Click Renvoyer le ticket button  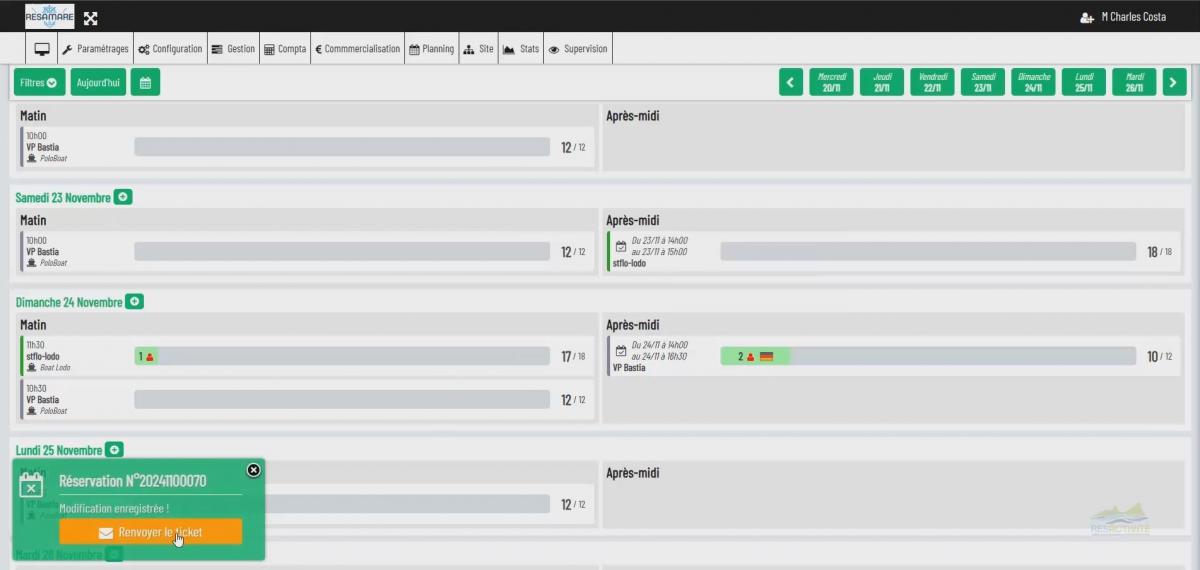[150, 532]
